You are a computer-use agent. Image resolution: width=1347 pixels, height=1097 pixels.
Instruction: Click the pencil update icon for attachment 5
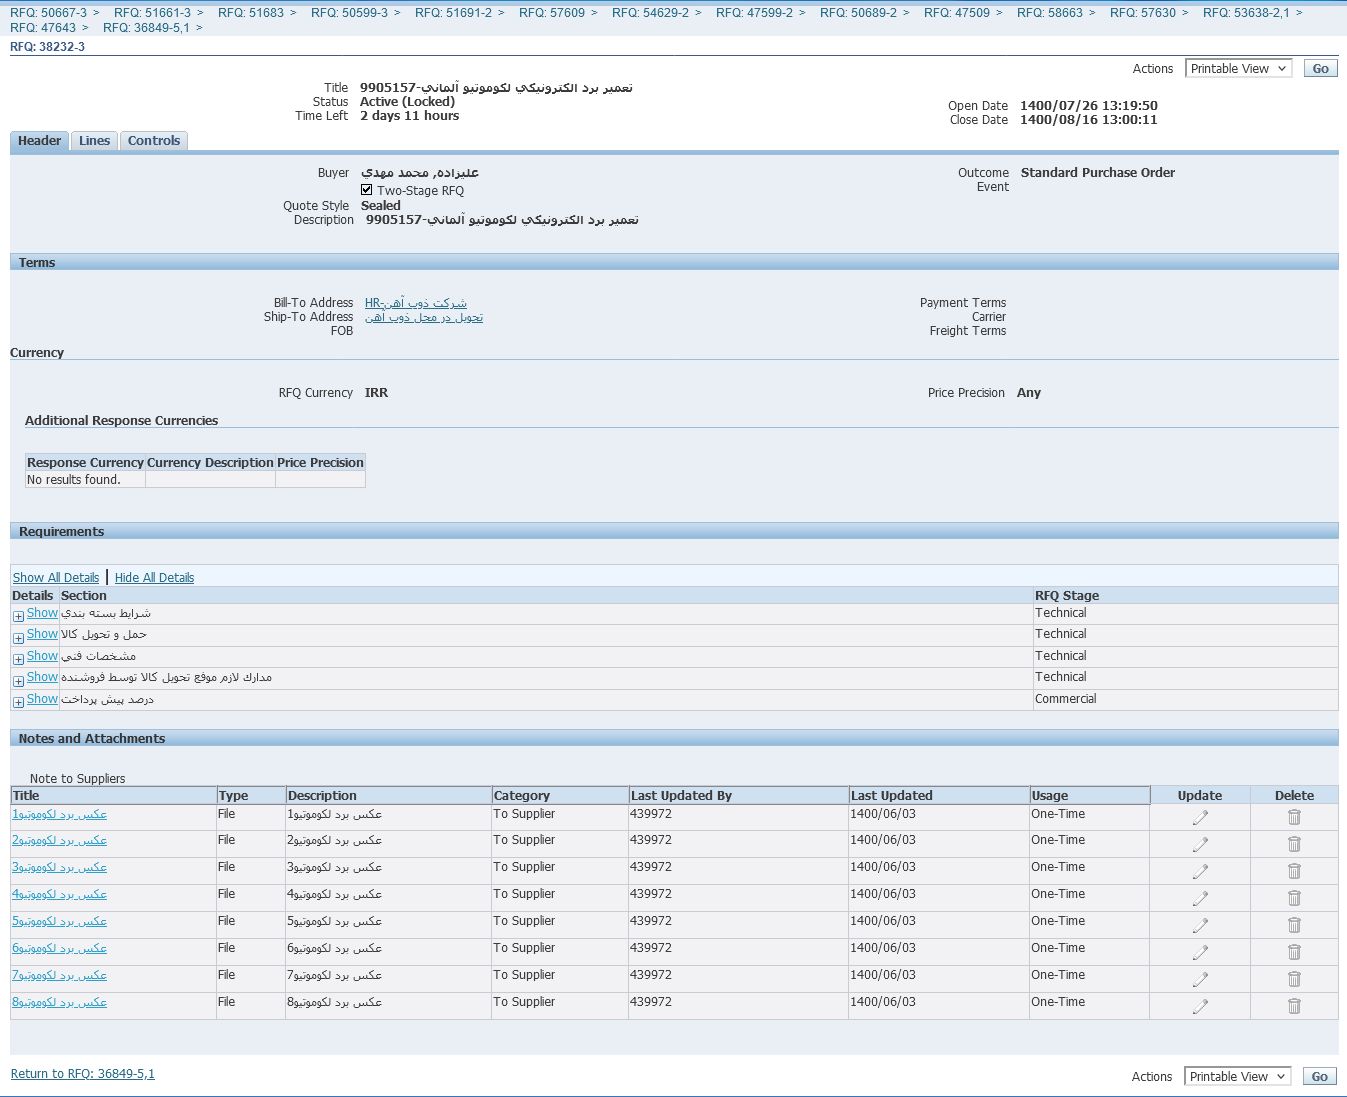(1200, 925)
